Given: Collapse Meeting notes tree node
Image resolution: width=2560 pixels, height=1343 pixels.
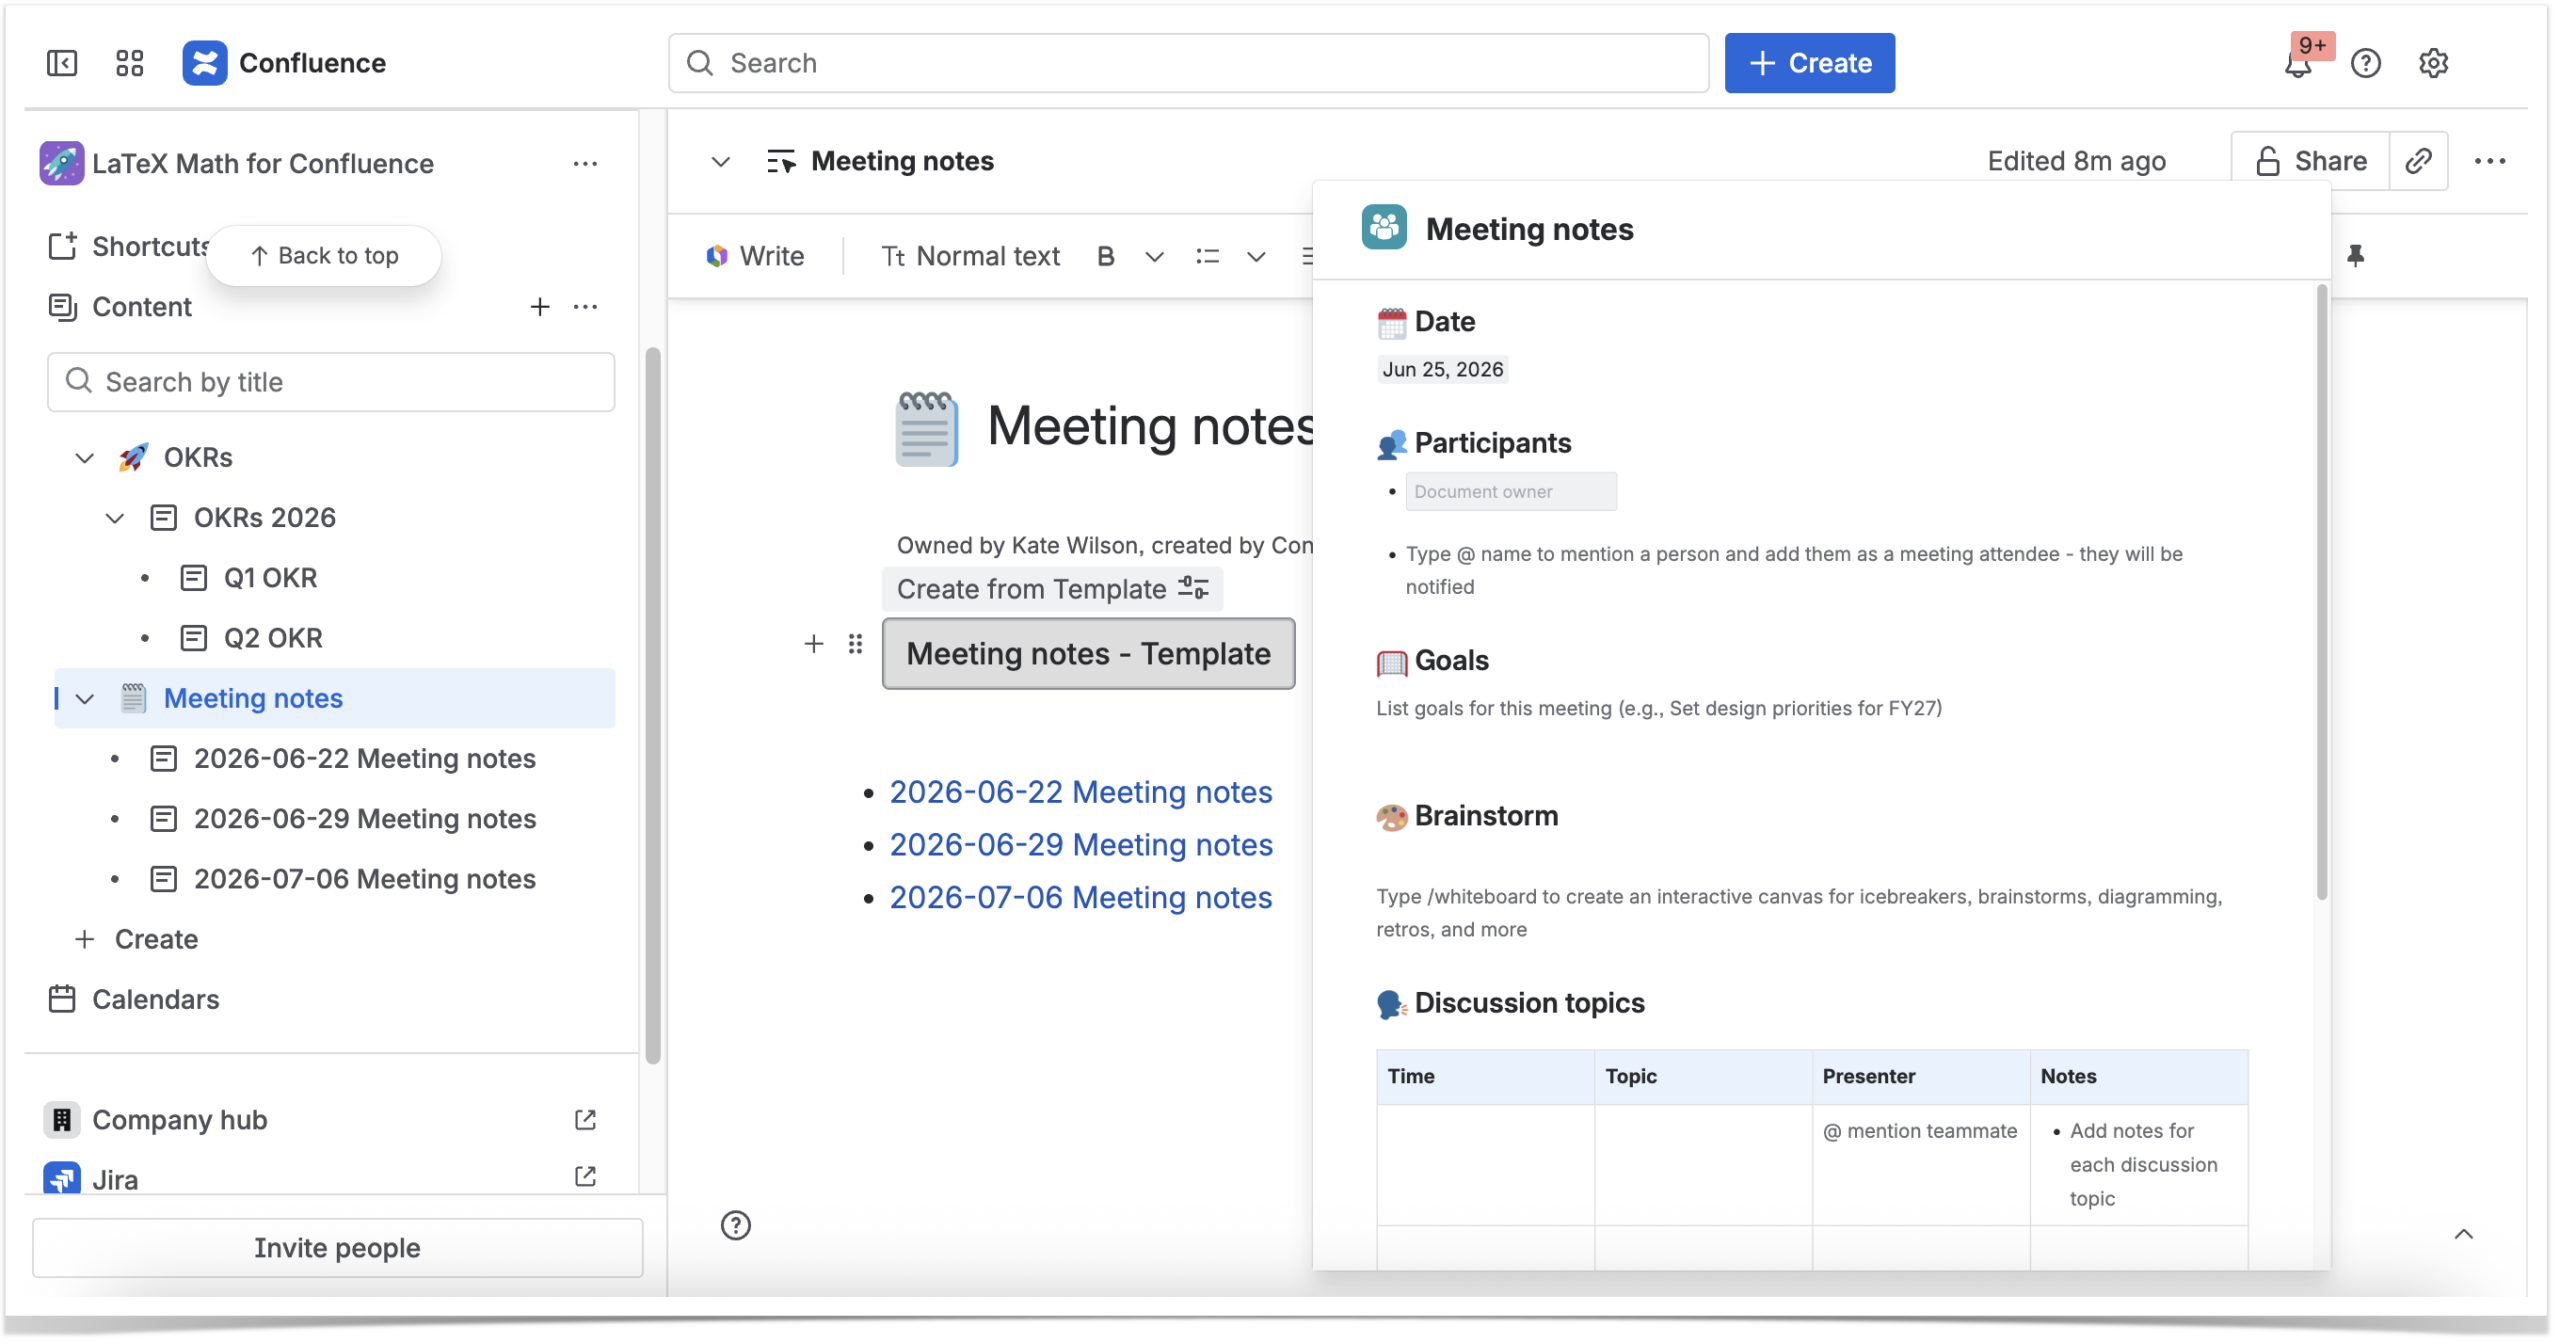Looking at the screenshot, I should [85, 699].
